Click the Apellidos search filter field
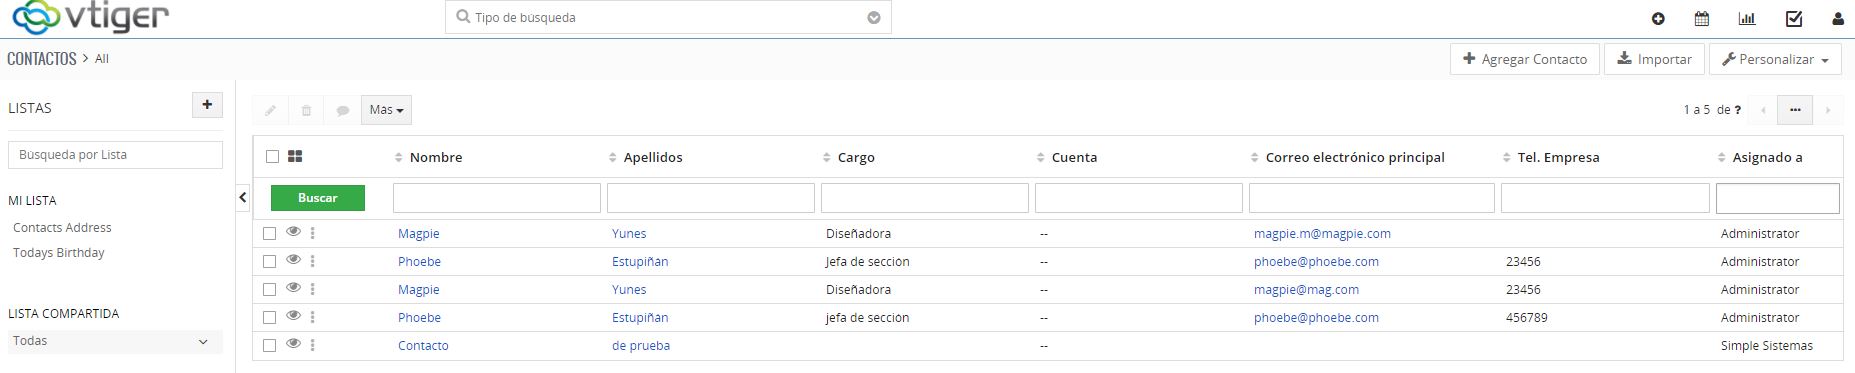Image resolution: width=1855 pixels, height=373 pixels. coord(711,198)
